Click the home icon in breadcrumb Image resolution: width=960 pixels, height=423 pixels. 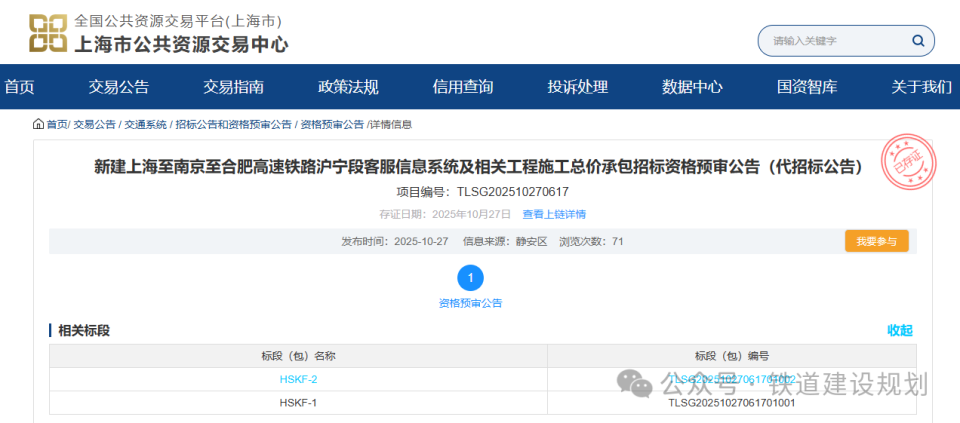pos(39,124)
